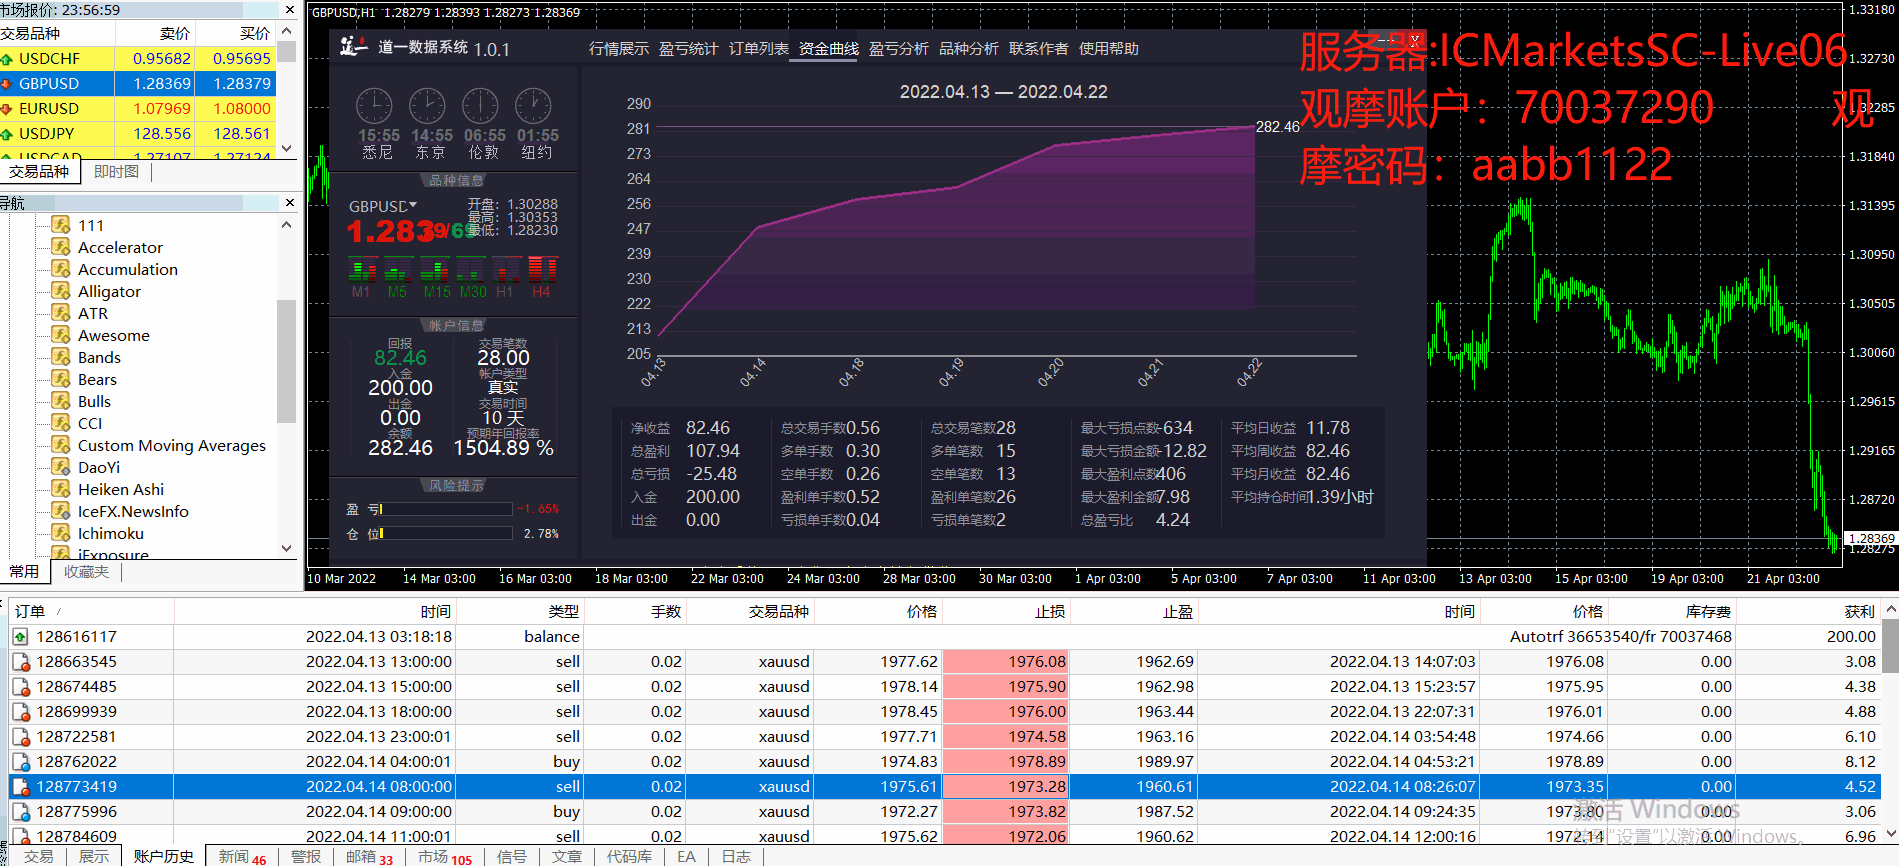Select the H4 timeframe signal bars
Screen dimensions: 1899x866
coord(542,269)
